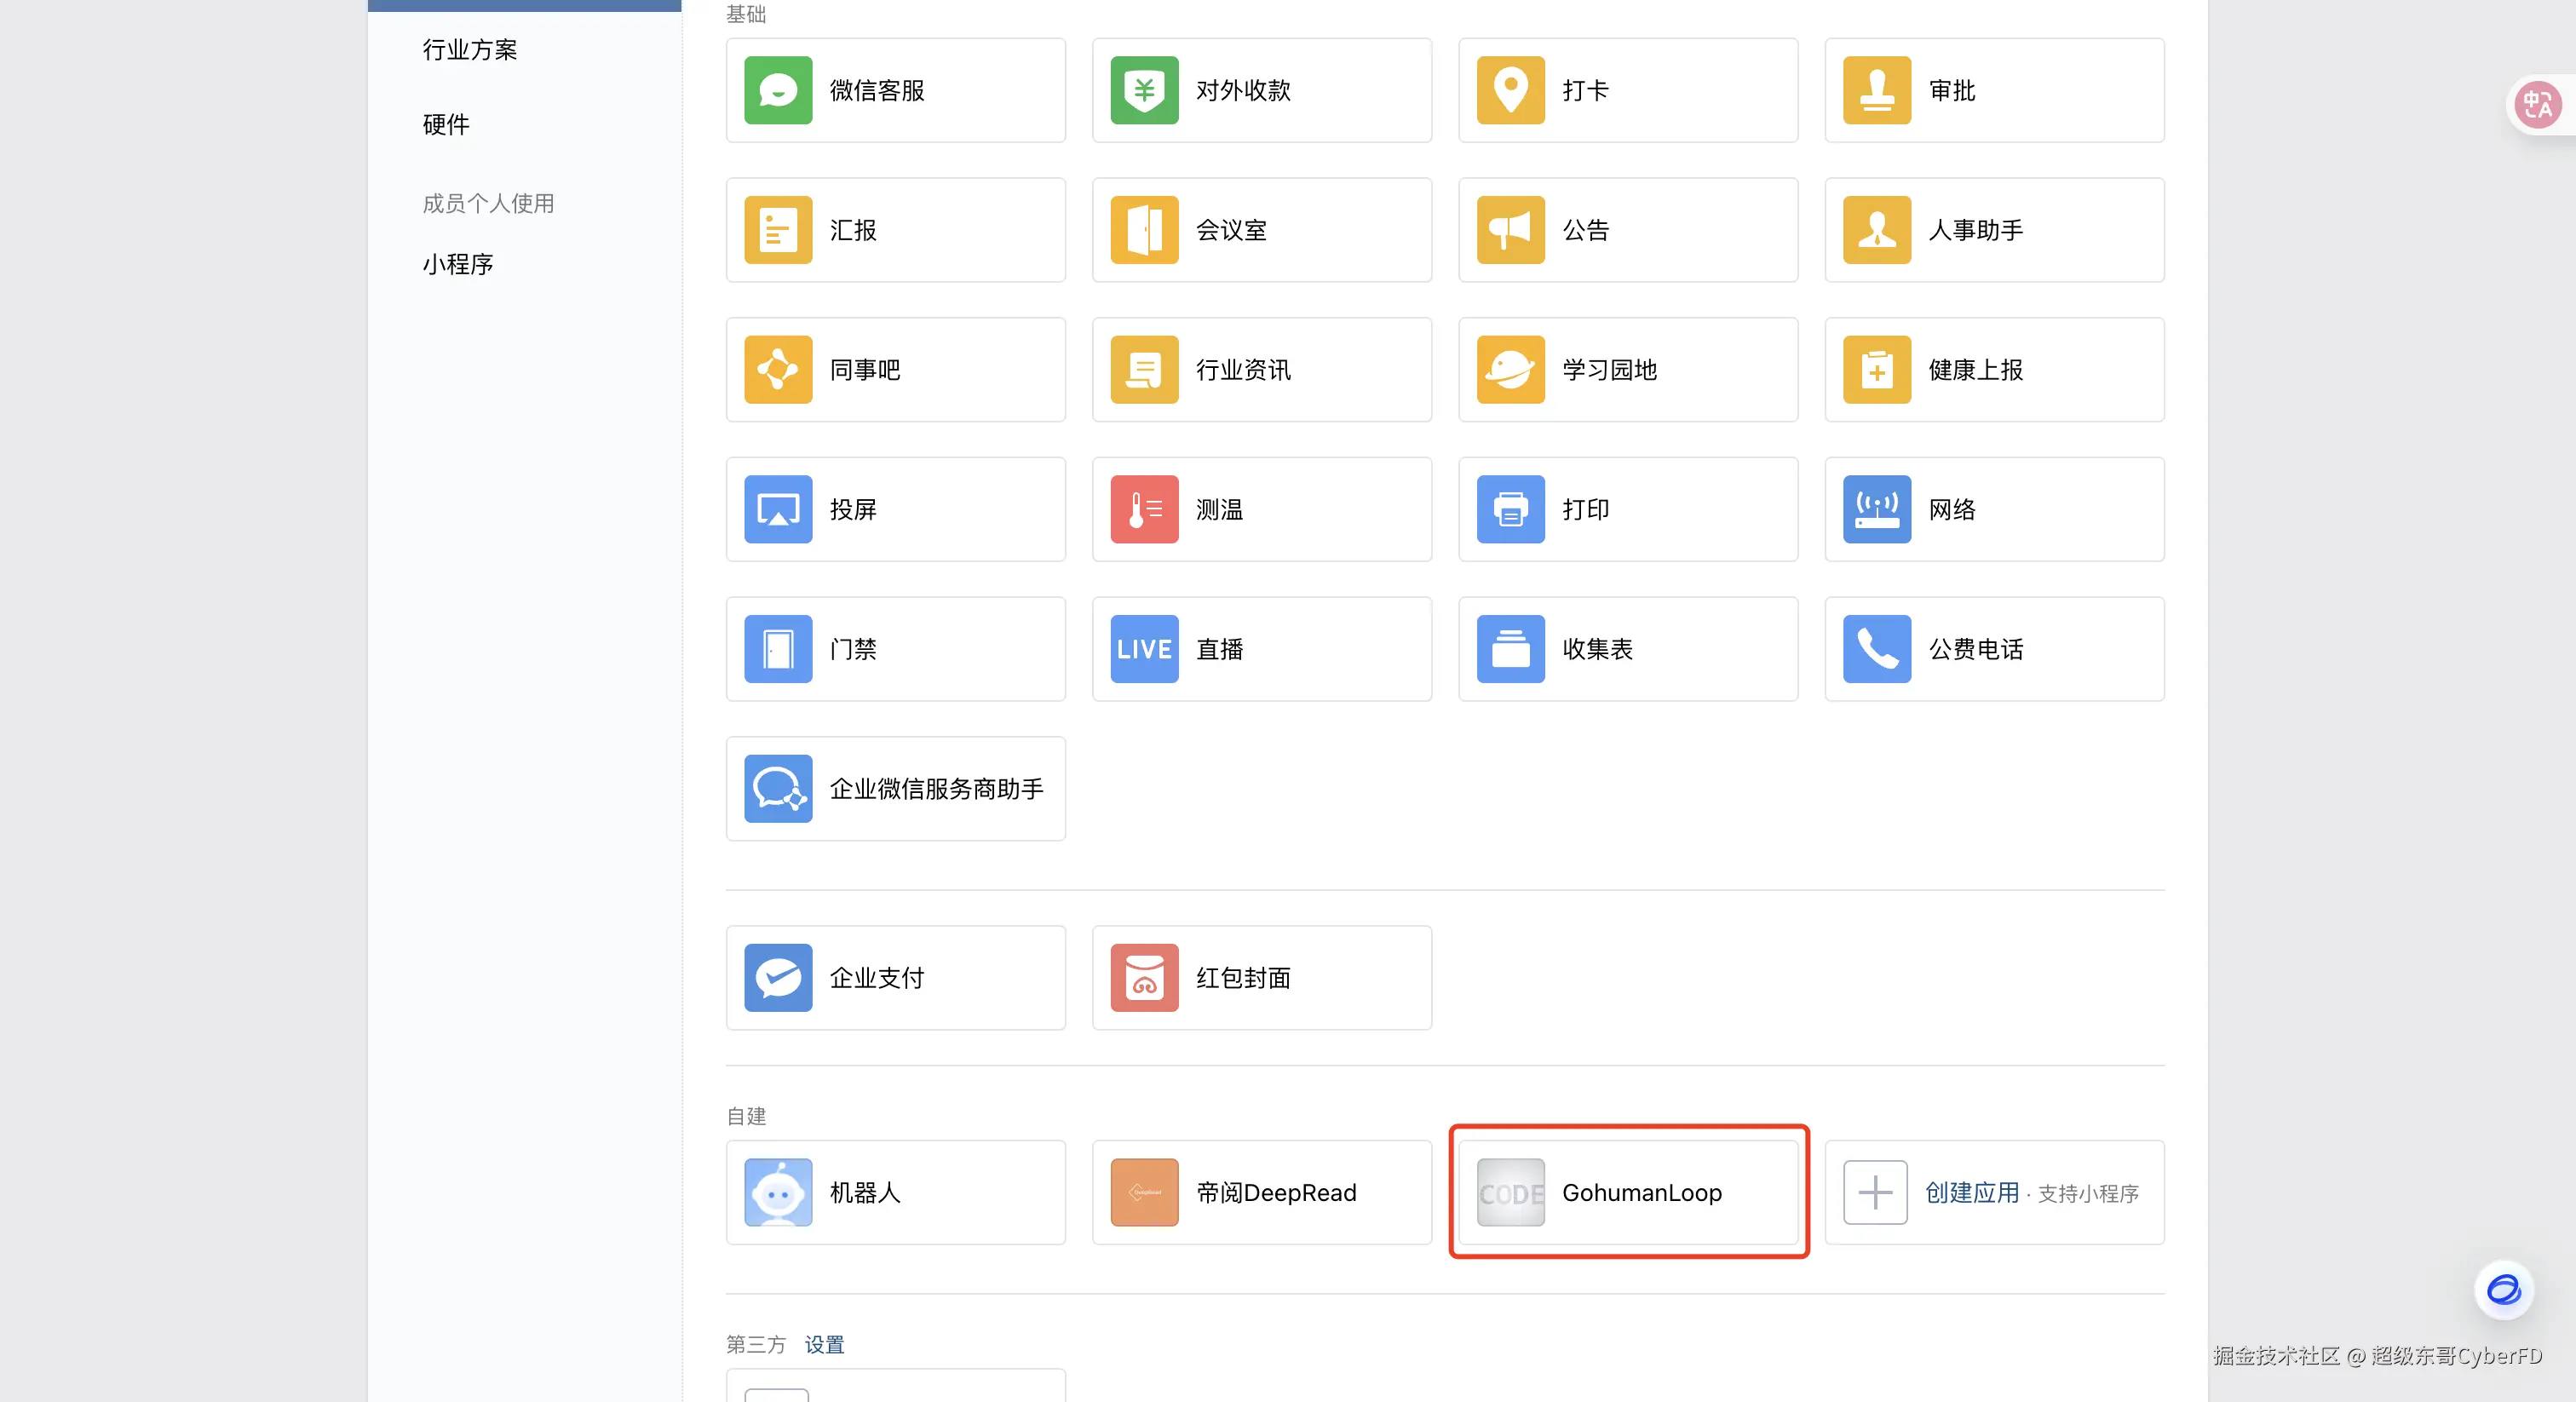This screenshot has width=2576, height=1402.
Task: Open the 会议室 meeting room icon
Action: pyautogui.click(x=1144, y=230)
